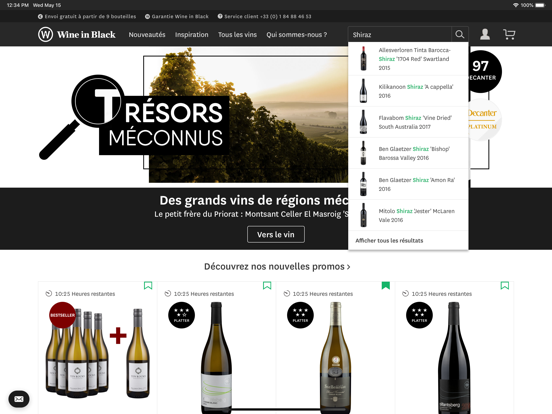Screen dimensions: 552x414
Task: Click the Decanter Platinum medal
Action: (485, 120)
